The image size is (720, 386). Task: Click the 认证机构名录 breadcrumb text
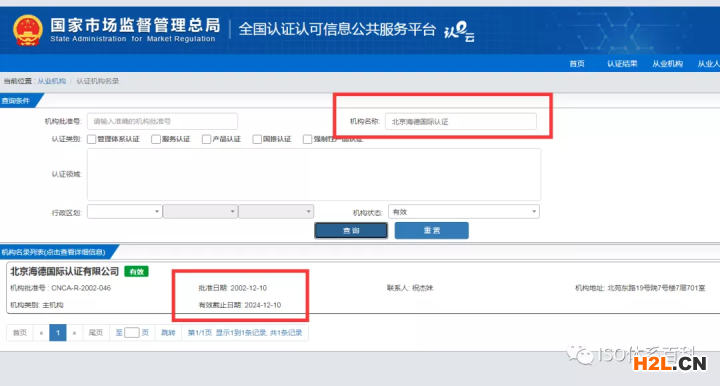tap(98, 81)
